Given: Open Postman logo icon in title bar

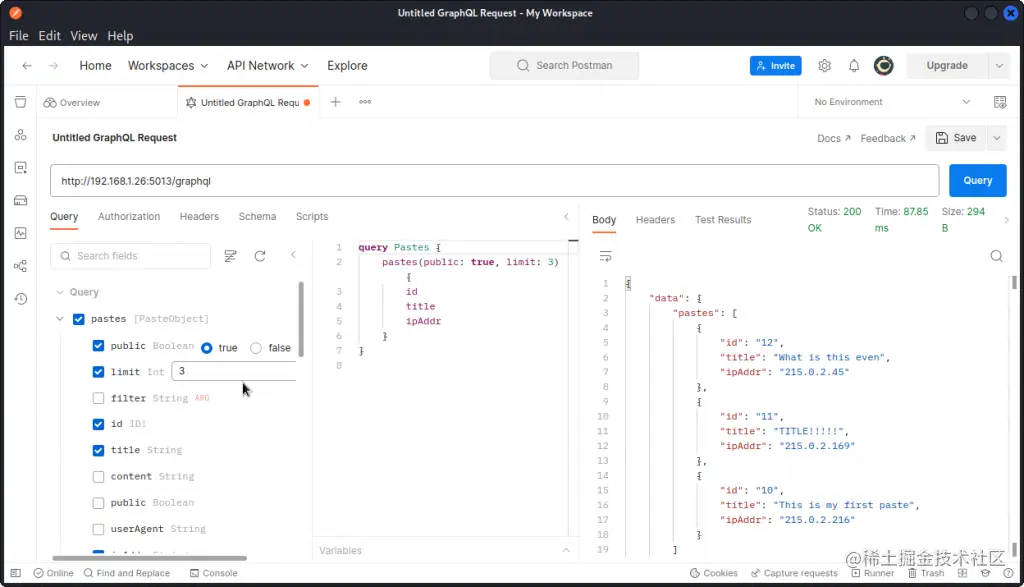Looking at the screenshot, I should click(x=16, y=12).
